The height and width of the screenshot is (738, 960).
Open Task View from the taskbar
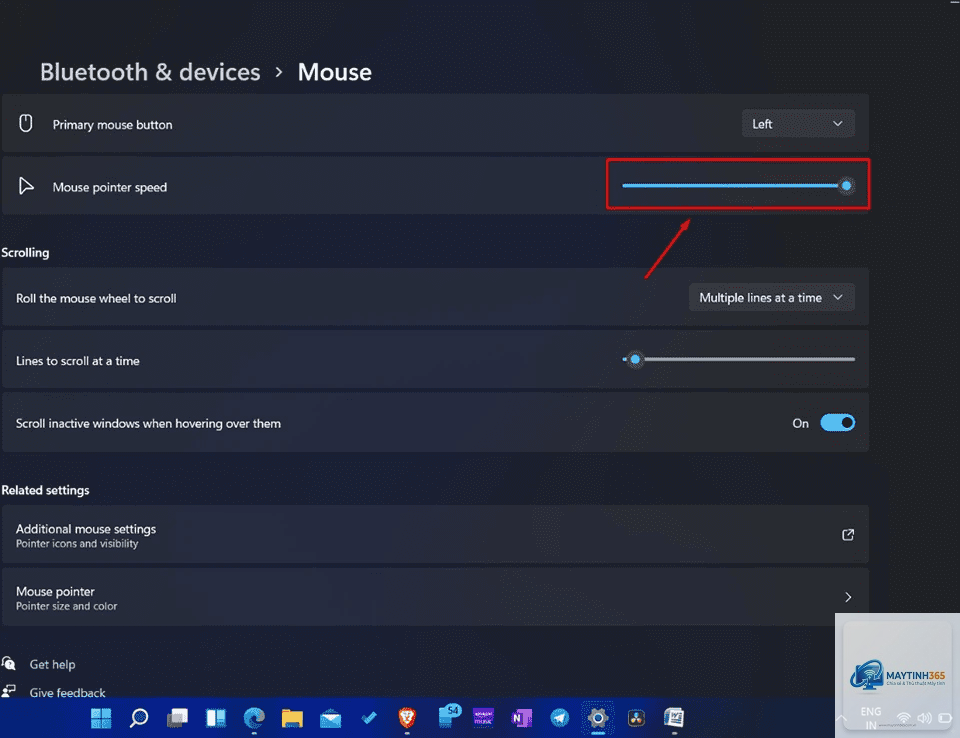(x=177, y=718)
